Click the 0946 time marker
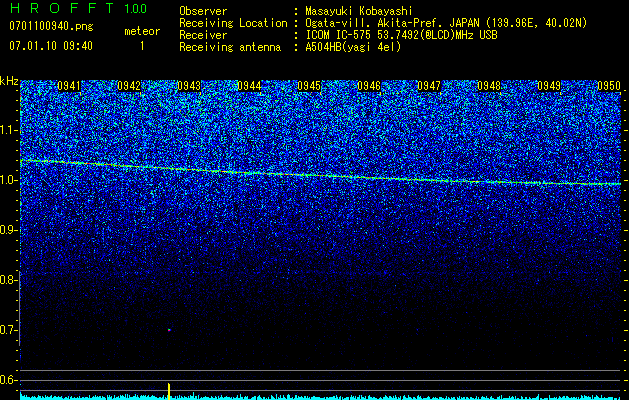 click(369, 86)
